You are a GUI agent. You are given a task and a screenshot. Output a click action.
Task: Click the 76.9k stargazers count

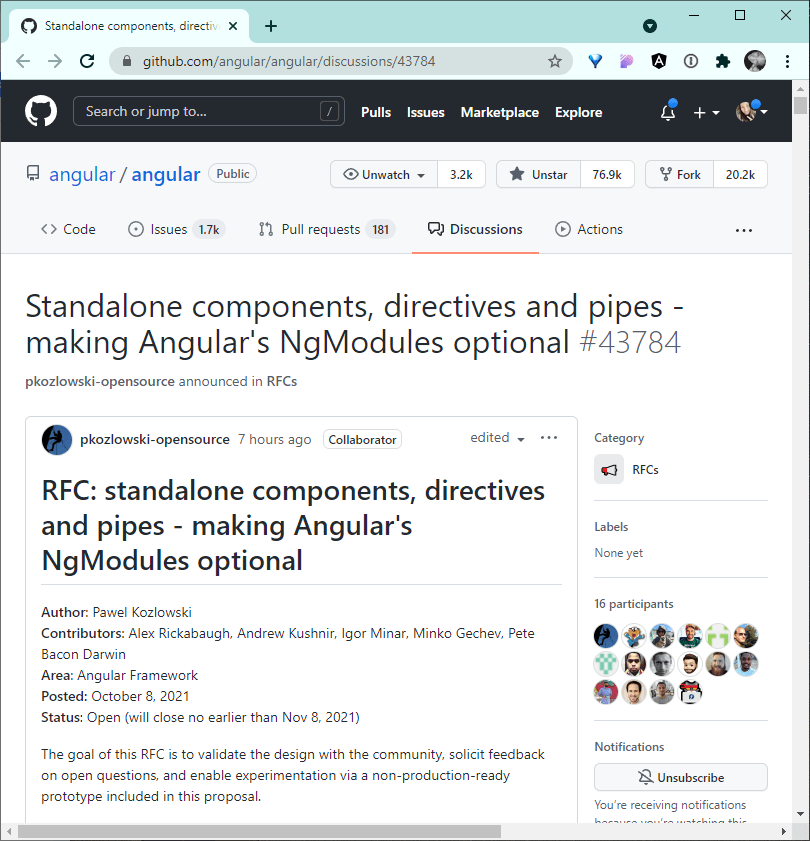(607, 174)
